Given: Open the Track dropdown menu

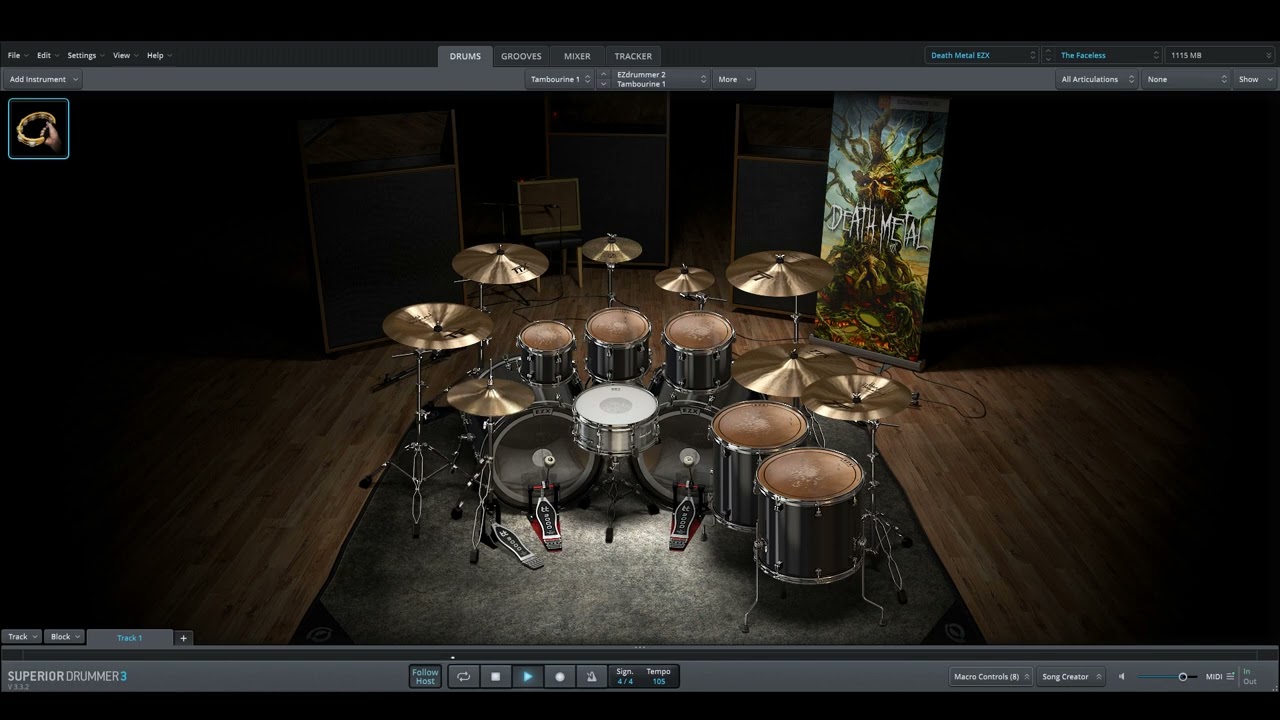Looking at the screenshot, I should [x=23, y=637].
